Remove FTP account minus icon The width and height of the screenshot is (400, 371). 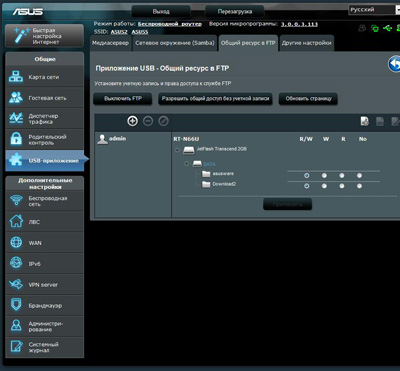coord(148,121)
